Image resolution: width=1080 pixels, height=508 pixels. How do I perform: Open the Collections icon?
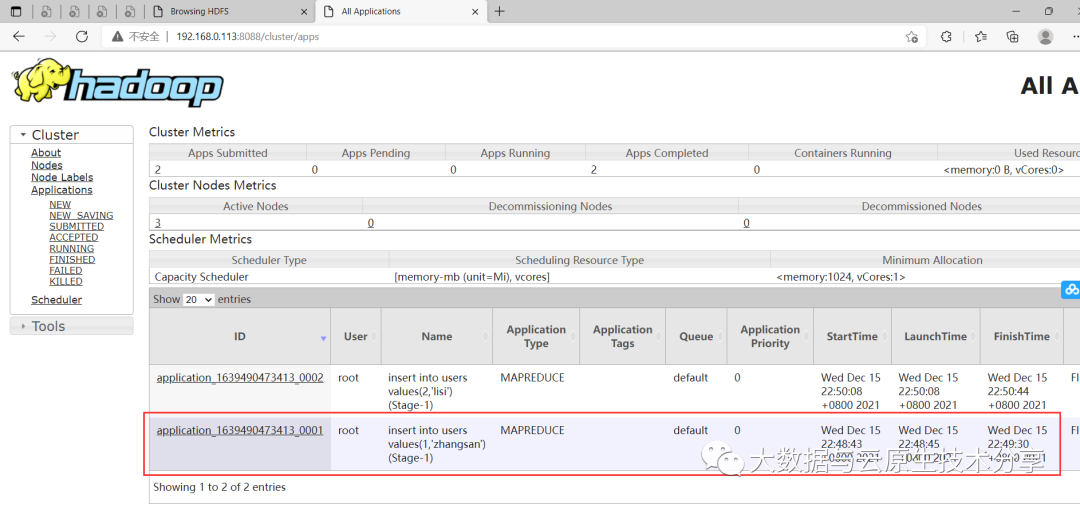[1012, 36]
